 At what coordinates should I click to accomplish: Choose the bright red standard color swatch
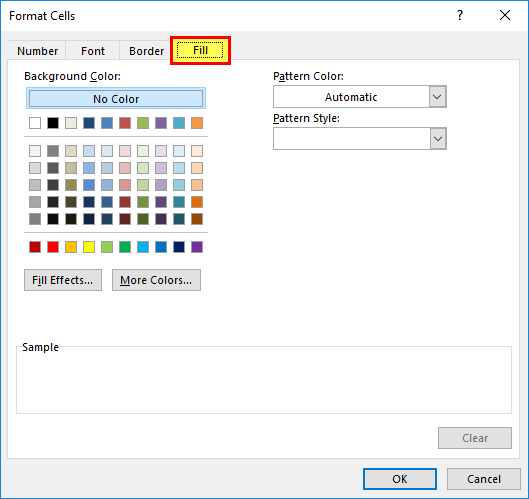pos(53,247)
